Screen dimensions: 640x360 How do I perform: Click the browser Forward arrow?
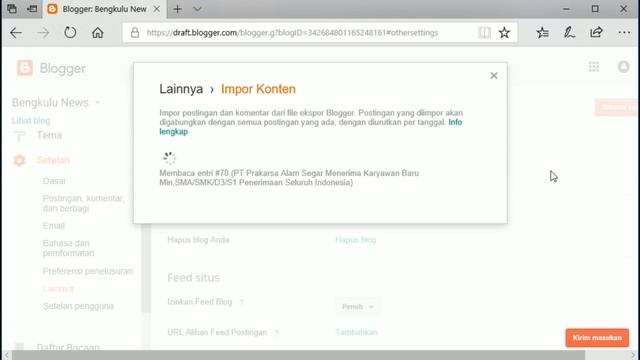click(43, 33)
